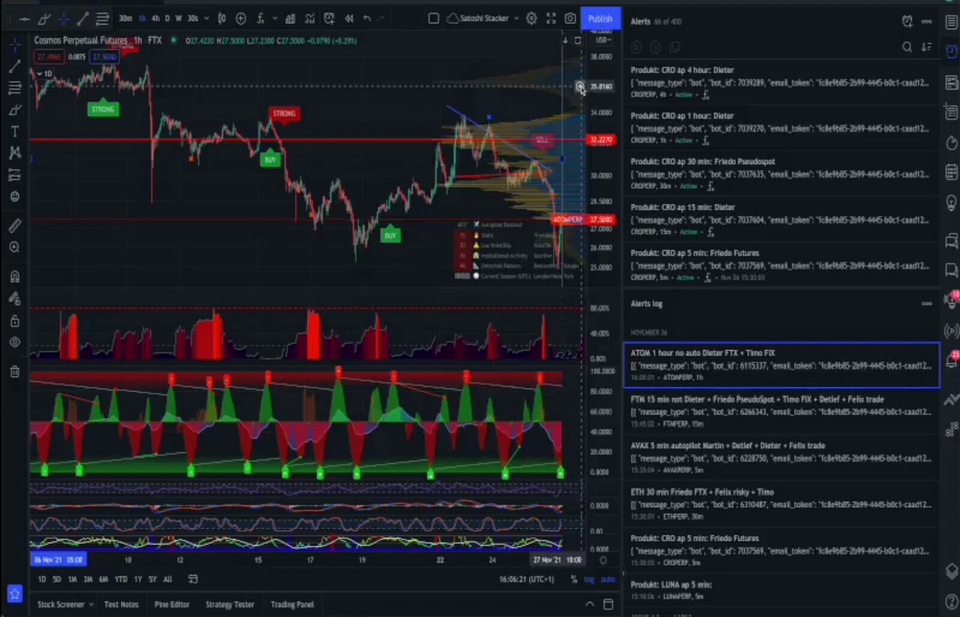Set range to YTD
Screen dimensions: 960x617
click(121, 579)
